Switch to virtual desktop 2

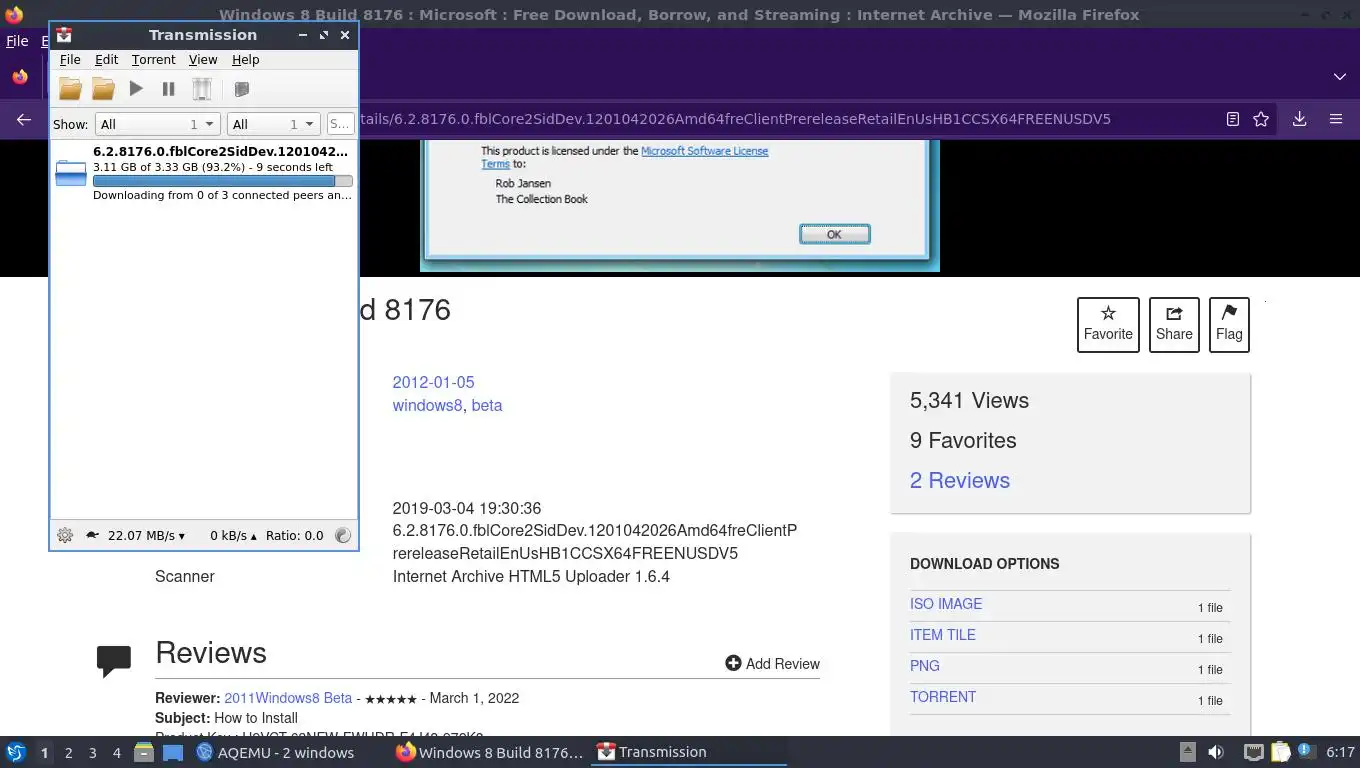pyautogui.click(x=68, y=752)
